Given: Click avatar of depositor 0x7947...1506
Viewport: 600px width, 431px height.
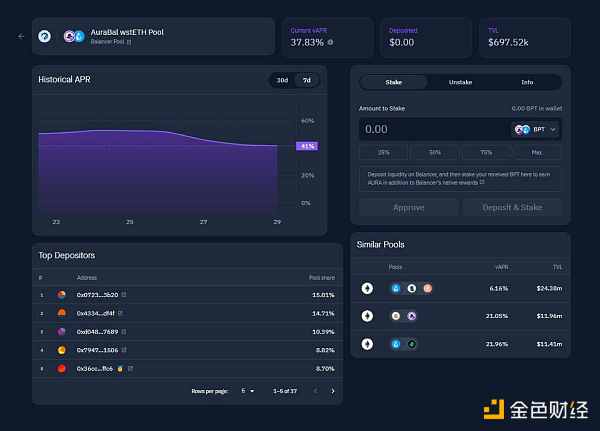Looking at the screenshot, I should 61,350.
